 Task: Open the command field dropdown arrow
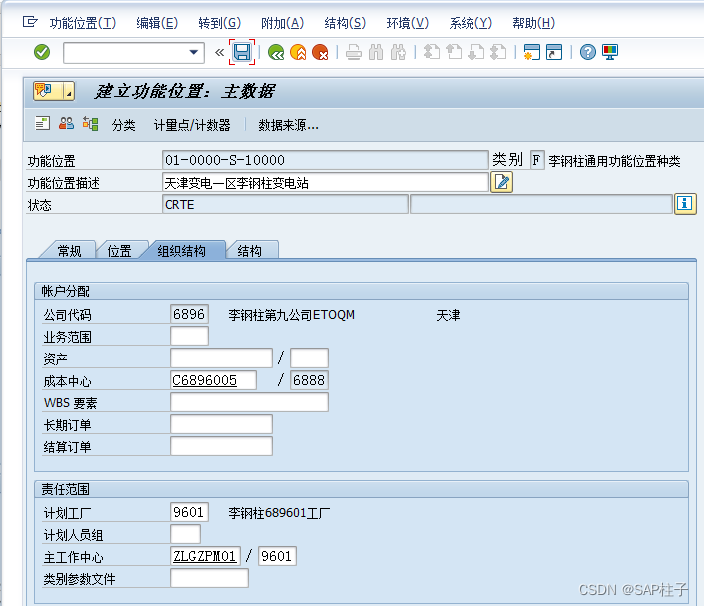[x=194, y=53]
